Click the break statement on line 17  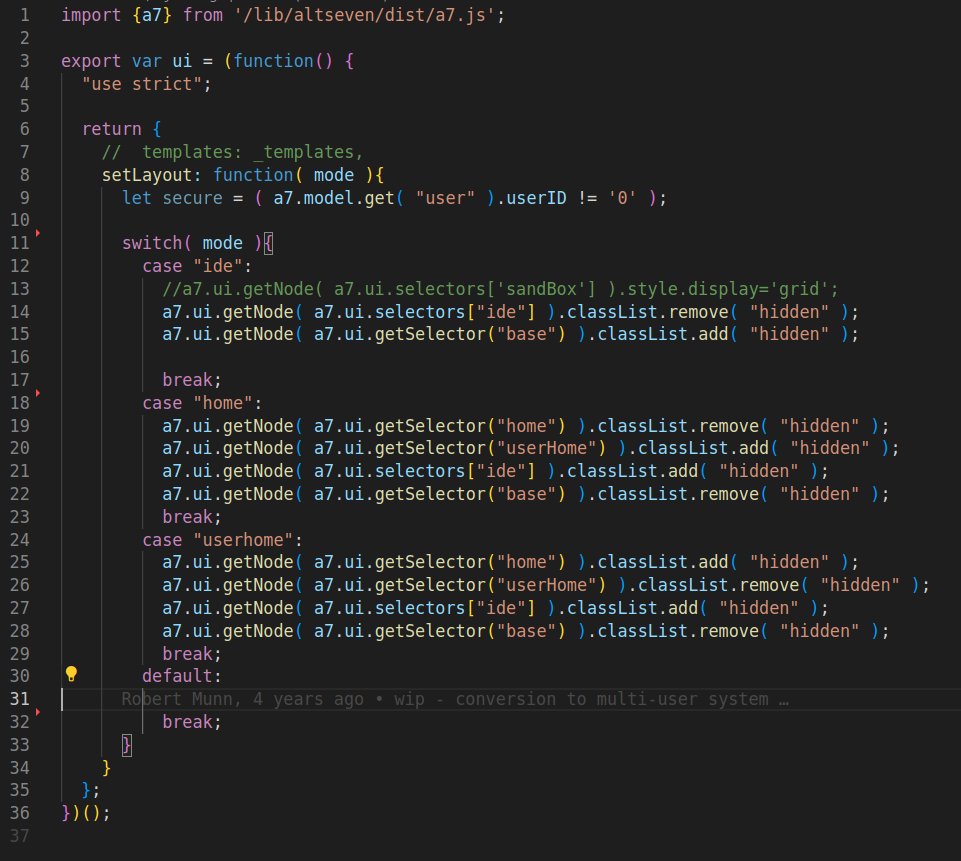191,380
